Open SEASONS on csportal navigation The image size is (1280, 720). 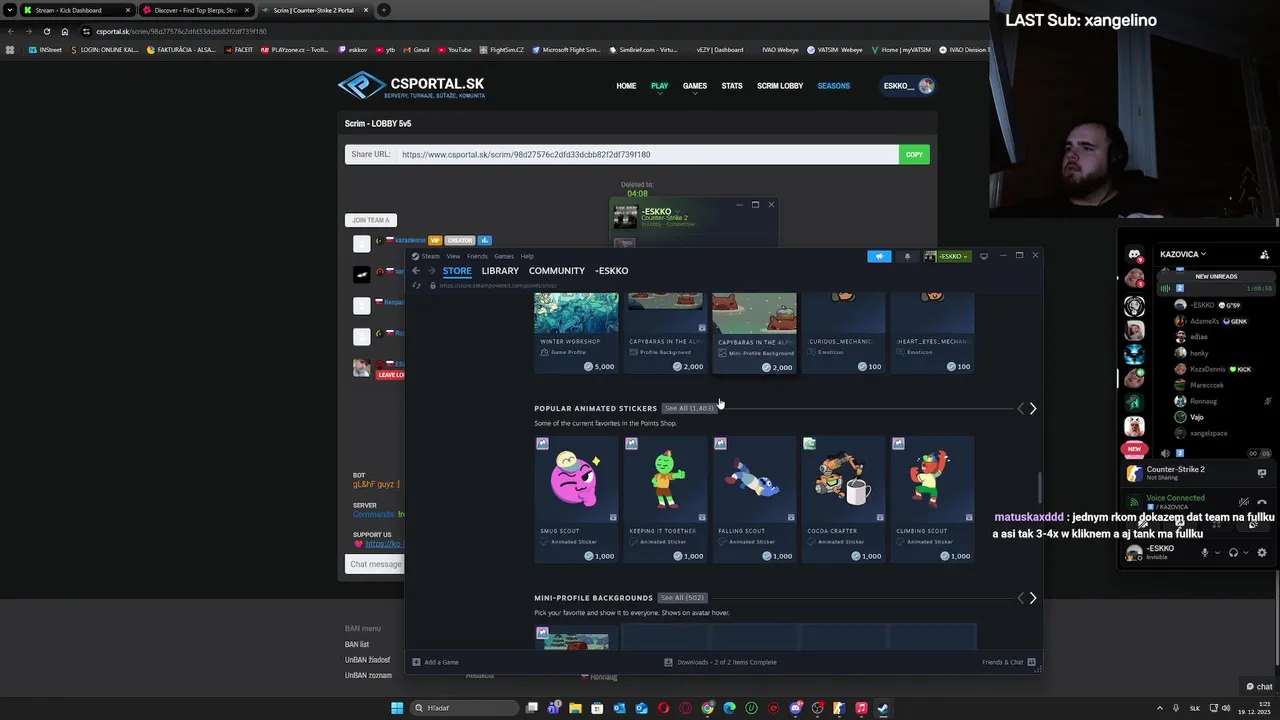click(x=834, y=86)
